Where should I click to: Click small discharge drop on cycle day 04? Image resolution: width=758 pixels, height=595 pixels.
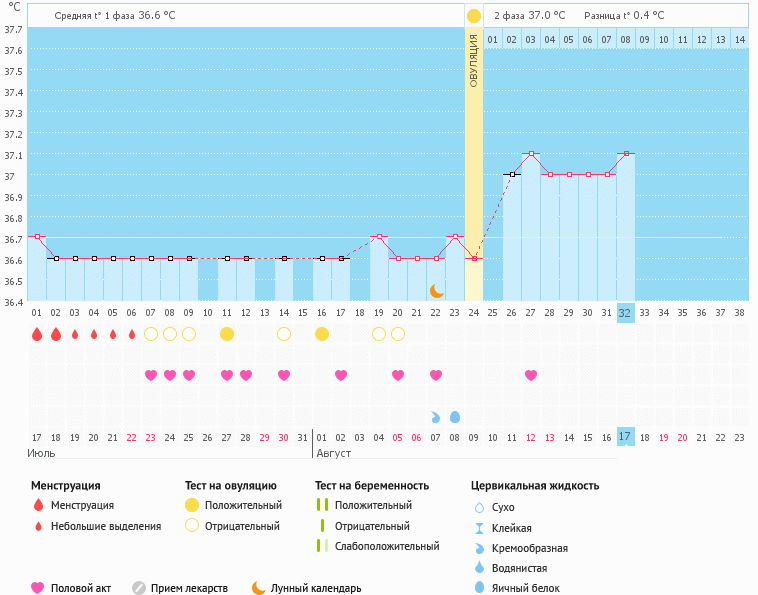coord(94,334)
